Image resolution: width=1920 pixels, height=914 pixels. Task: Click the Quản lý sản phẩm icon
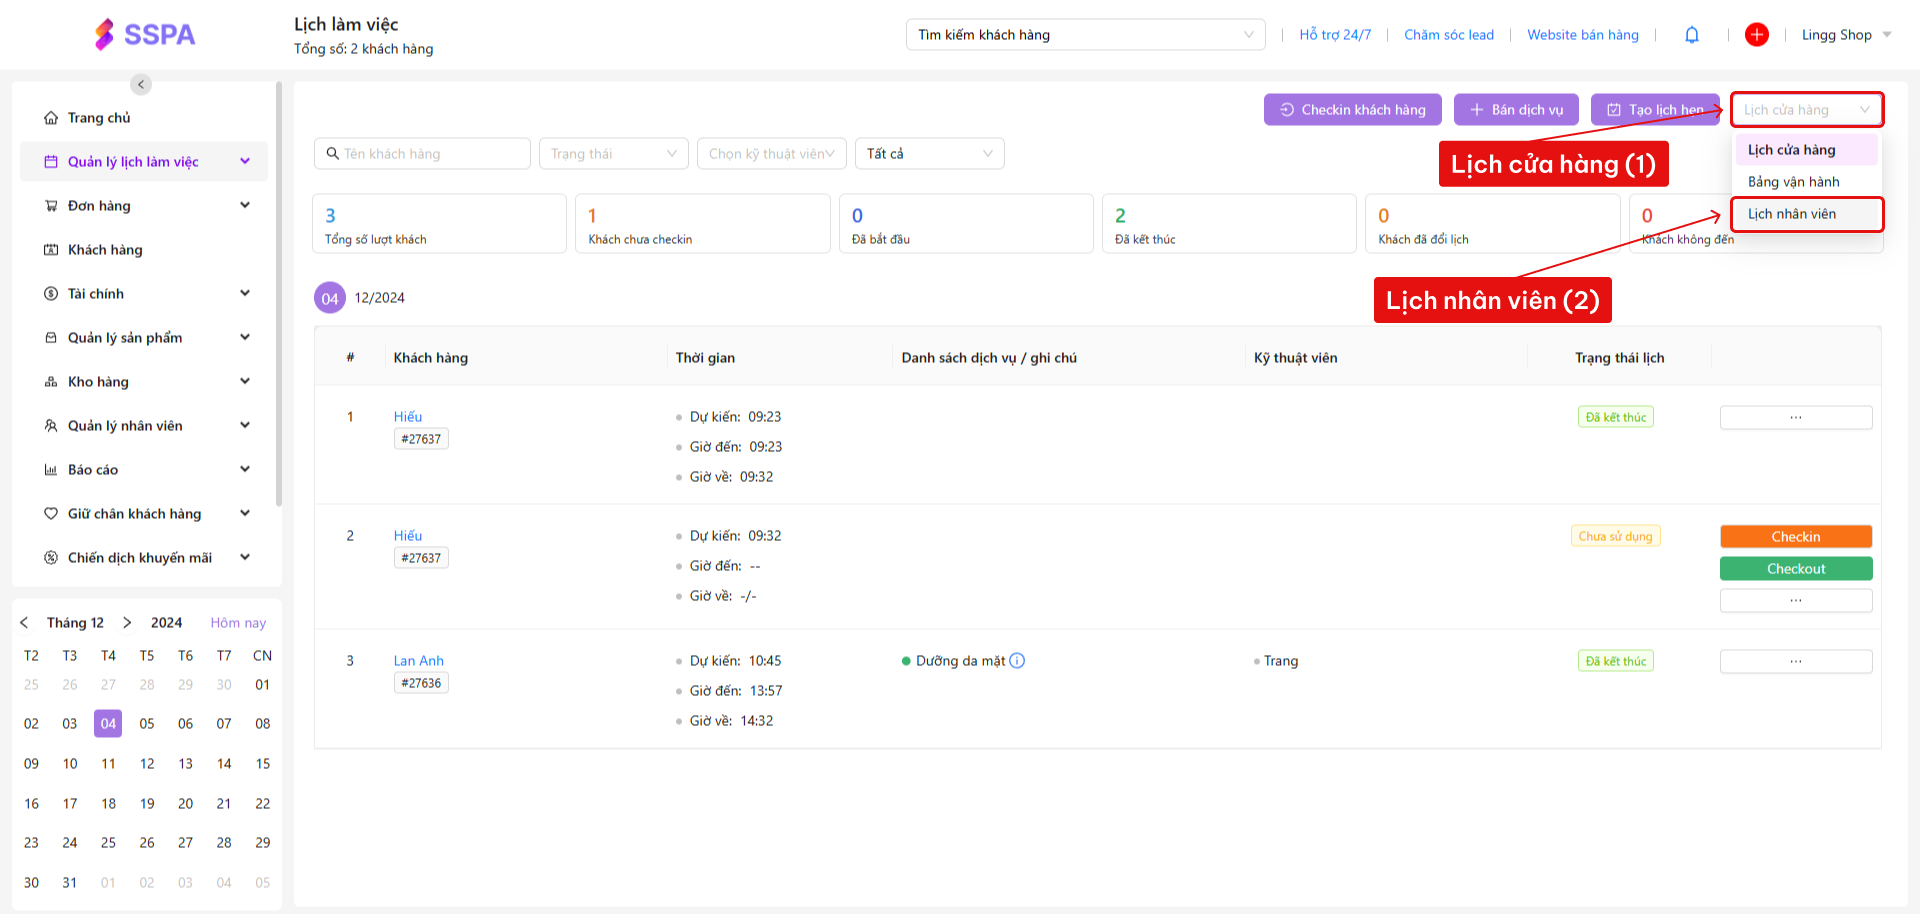(51, 338)
